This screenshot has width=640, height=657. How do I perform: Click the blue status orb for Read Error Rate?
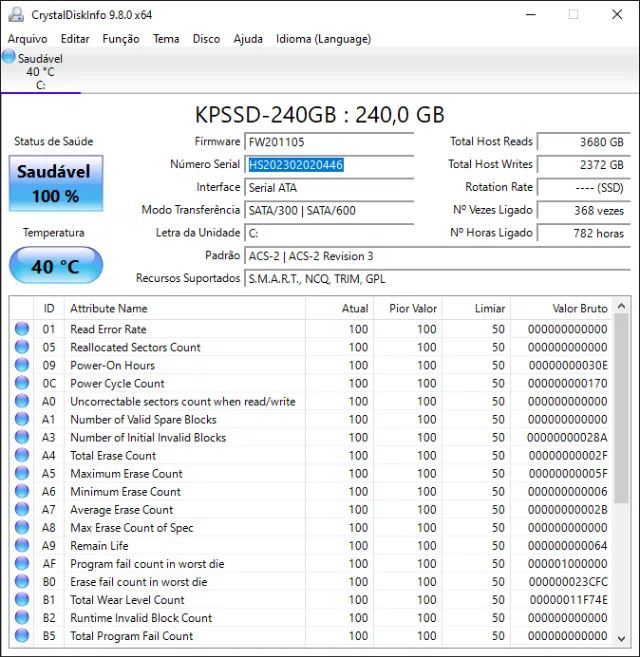pyautogui.click(x=22, y=329)
